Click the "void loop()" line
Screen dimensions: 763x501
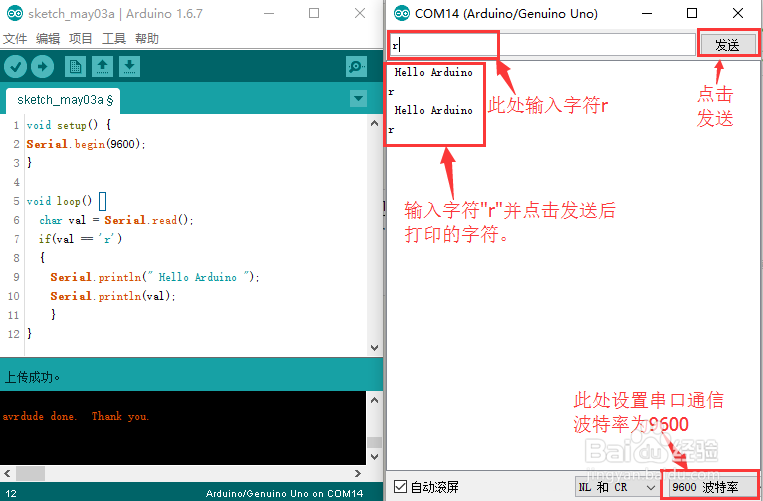(59, 201)
